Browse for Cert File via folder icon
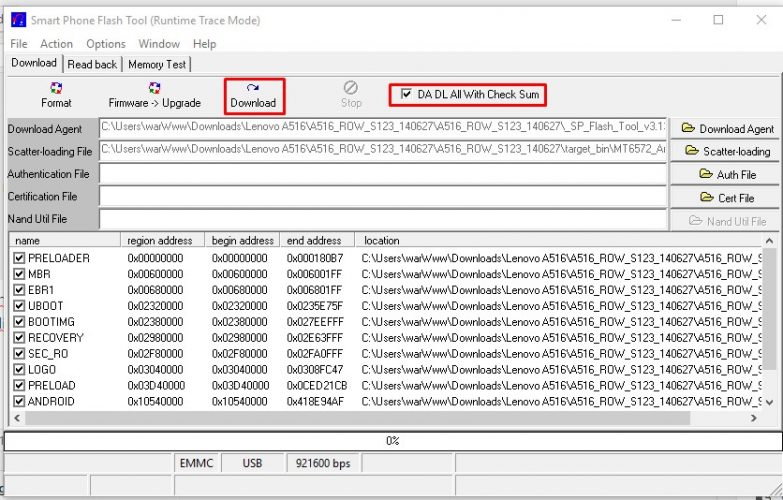The width and height of the screenshot is (783, 500). [x=707, y=197]
